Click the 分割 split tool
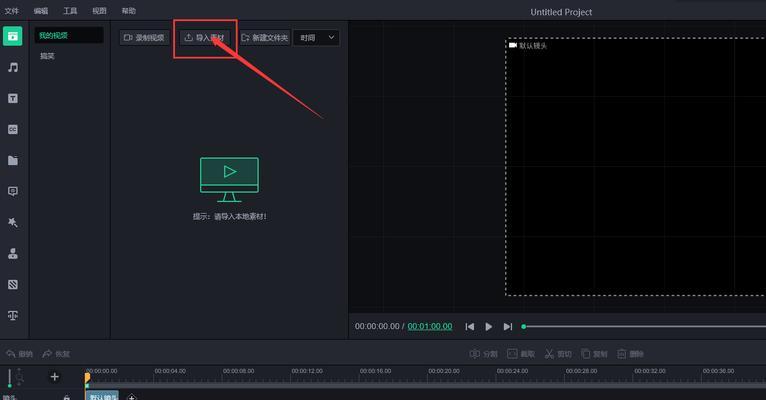This screenshot has width=766, height=400. pos(483,354)
